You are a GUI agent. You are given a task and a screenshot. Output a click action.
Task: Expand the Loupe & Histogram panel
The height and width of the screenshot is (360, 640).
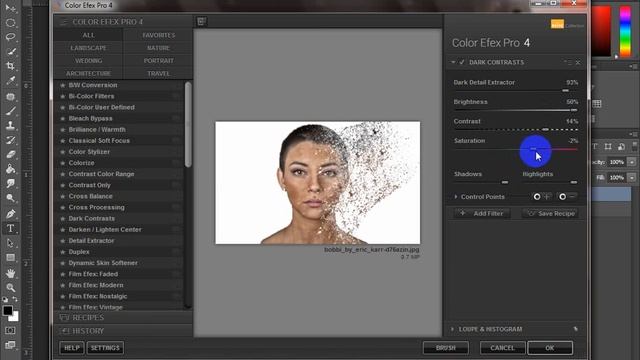tap(452, 329)
